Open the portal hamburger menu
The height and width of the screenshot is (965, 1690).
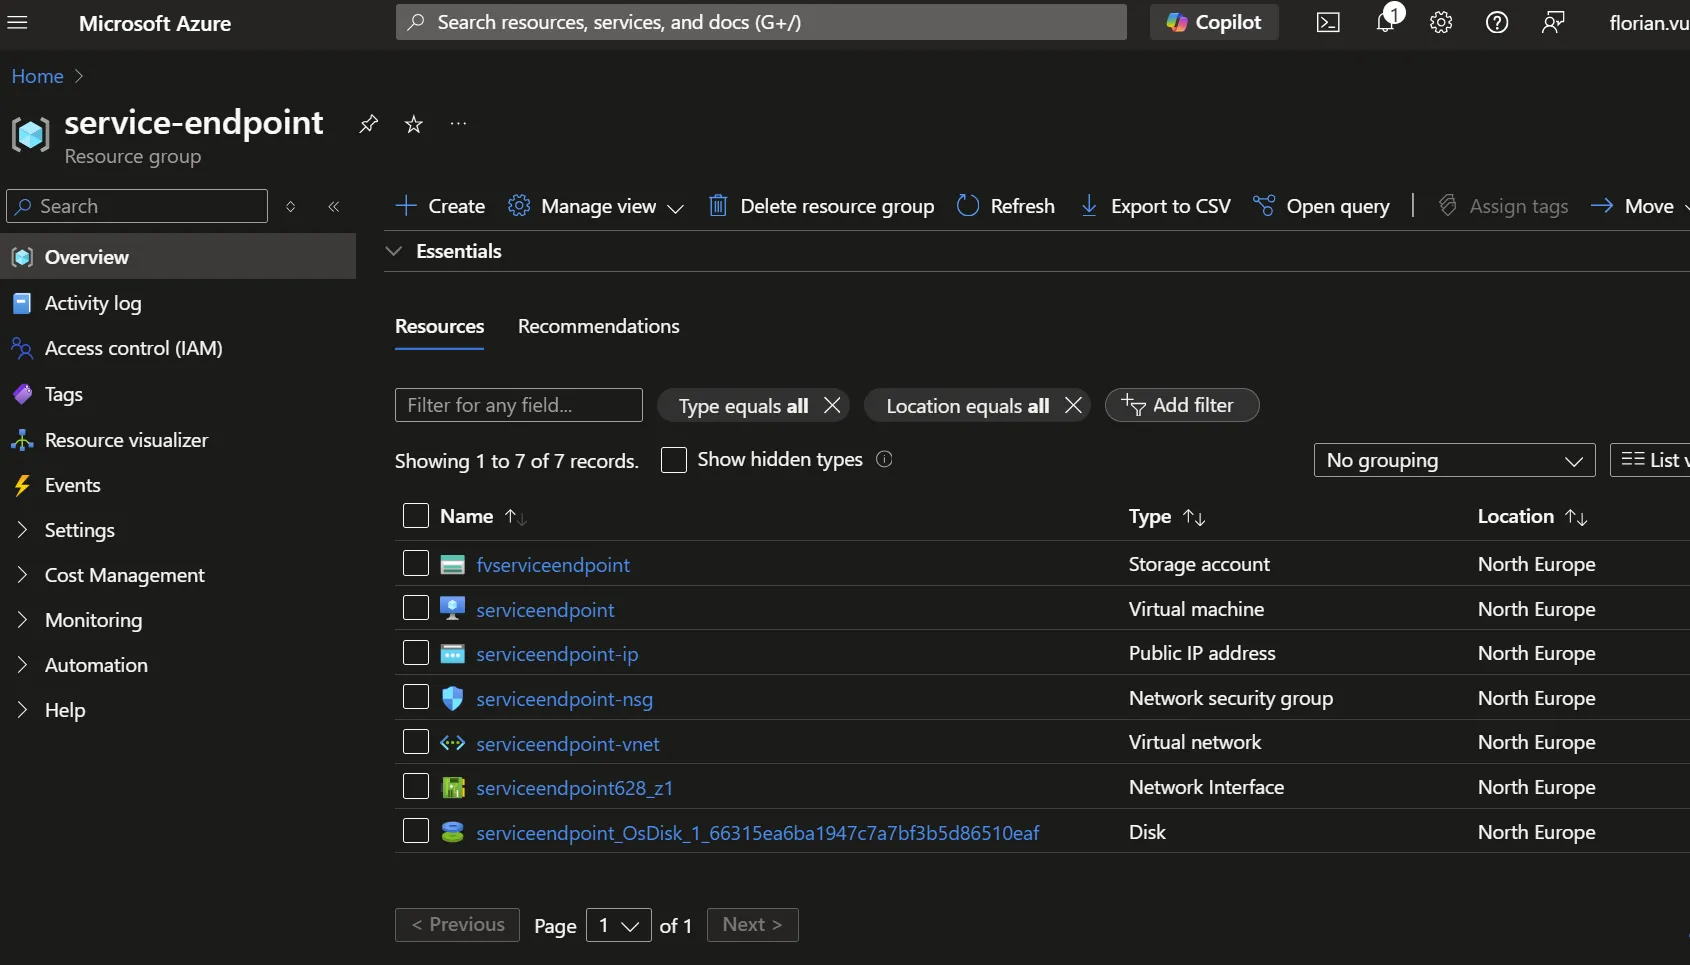[x=17, y=22]
